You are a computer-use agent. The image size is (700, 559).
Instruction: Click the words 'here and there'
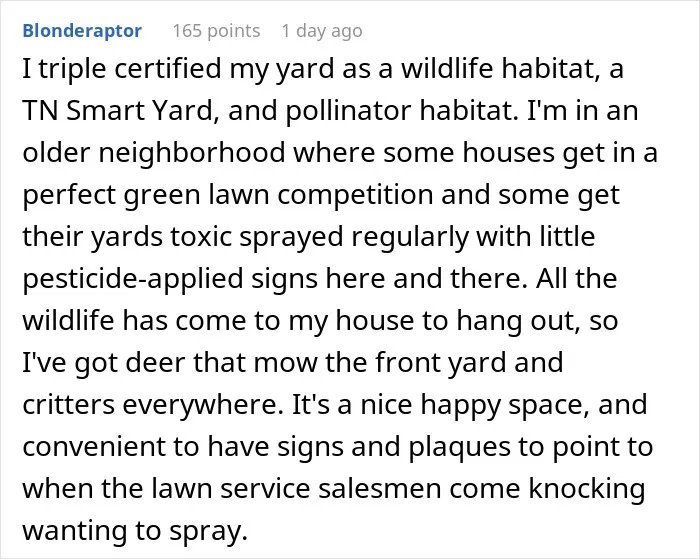423,278
